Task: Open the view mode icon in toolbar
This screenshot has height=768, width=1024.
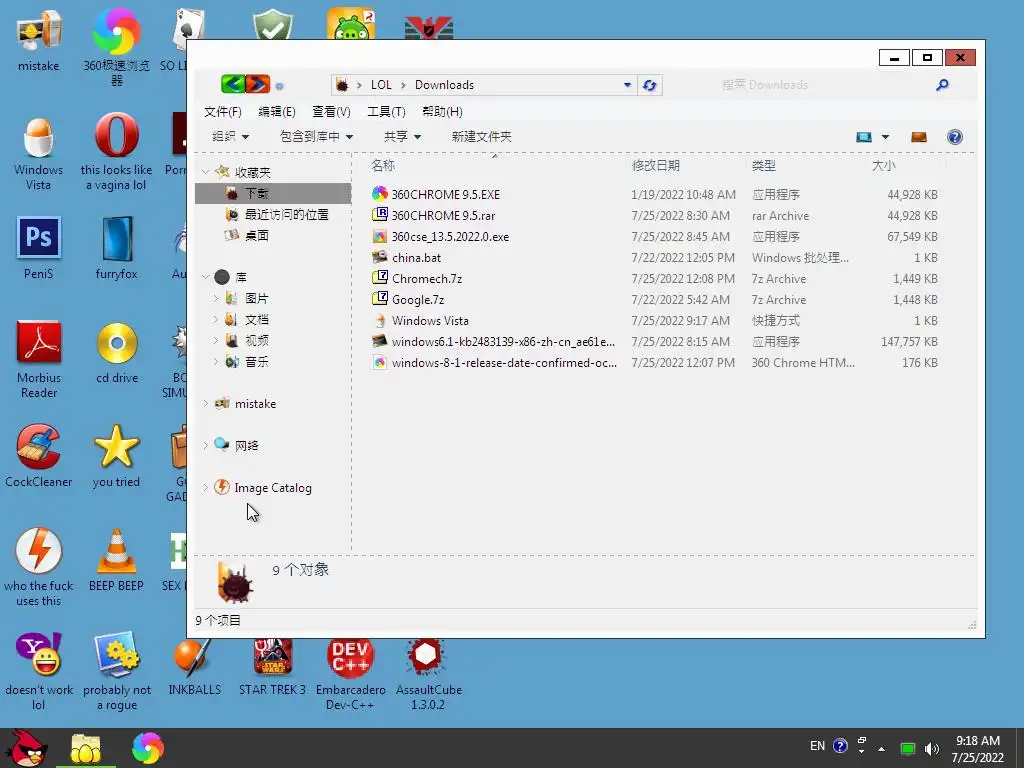Action: coord(864,137)
